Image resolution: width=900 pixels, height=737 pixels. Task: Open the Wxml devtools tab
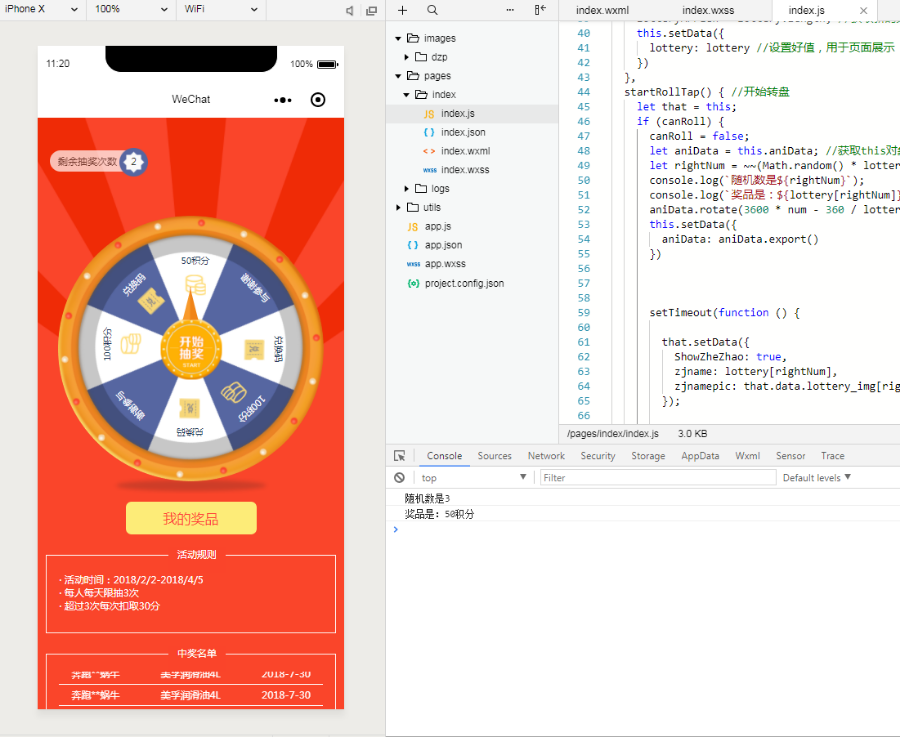point(747,456)
